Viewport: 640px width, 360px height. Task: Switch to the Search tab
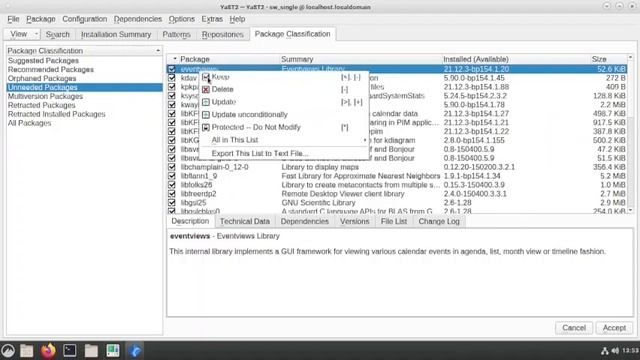tap(58, 35)
